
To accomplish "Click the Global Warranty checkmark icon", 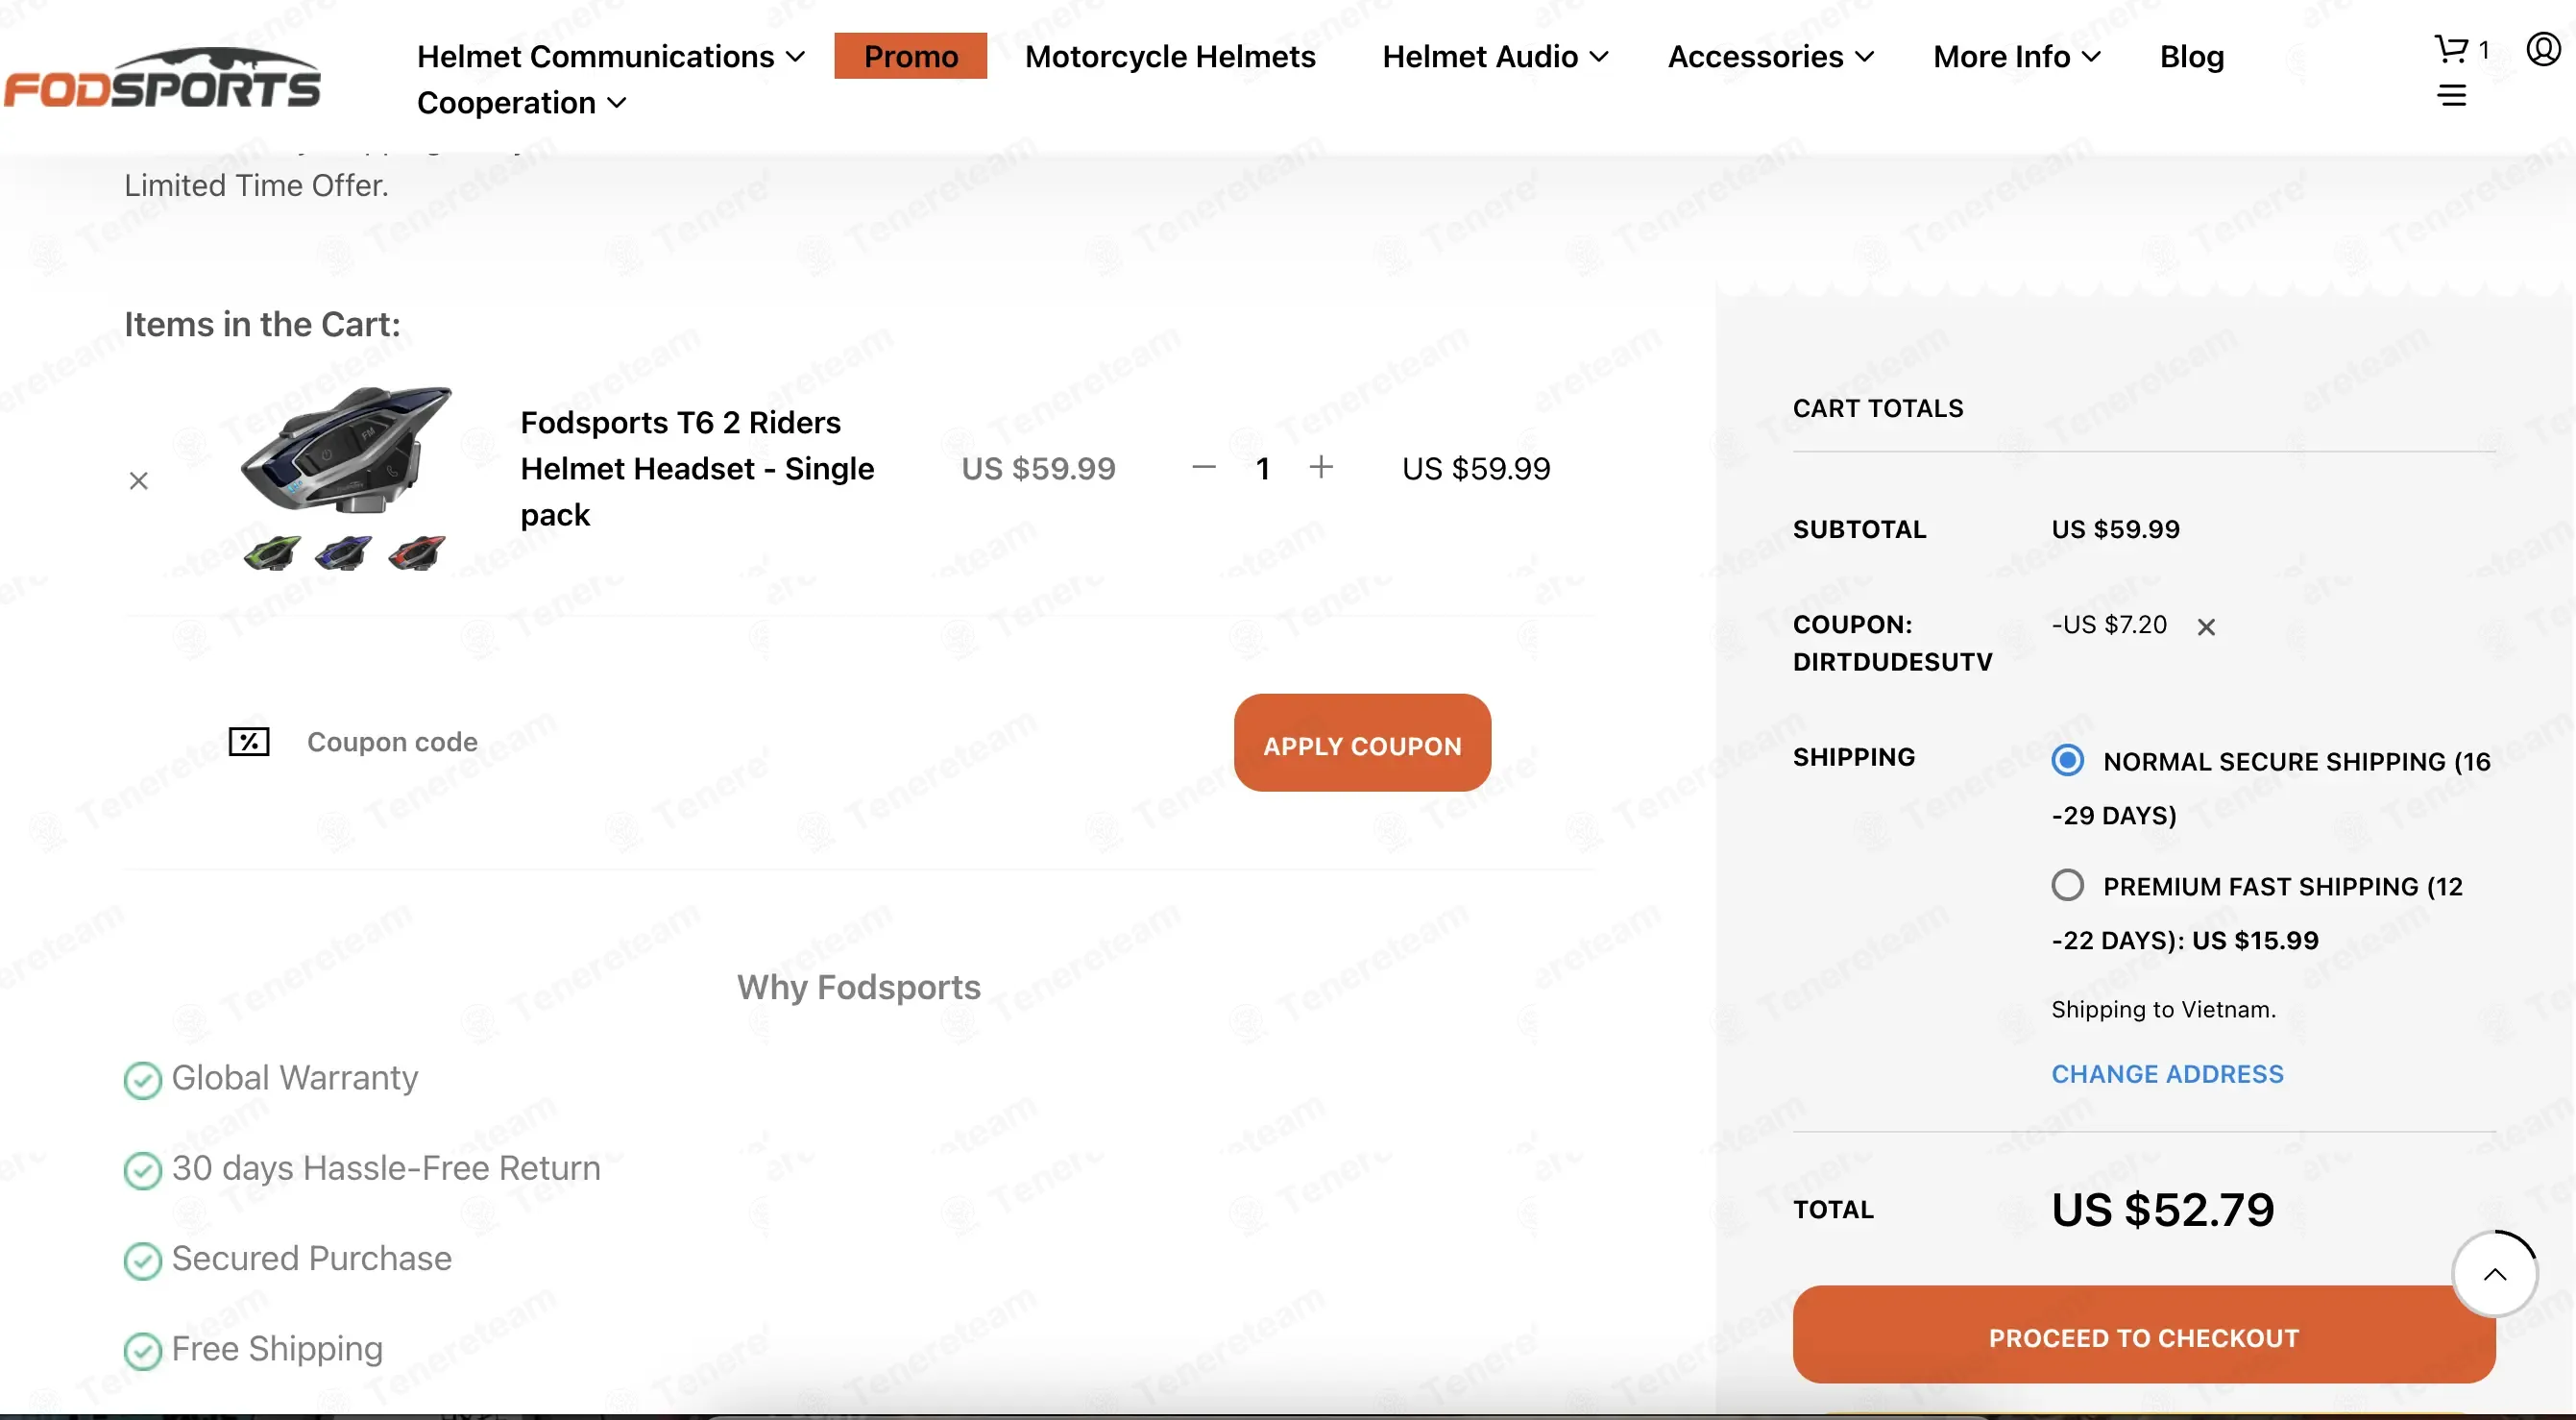I will (x=143, y=1080).
